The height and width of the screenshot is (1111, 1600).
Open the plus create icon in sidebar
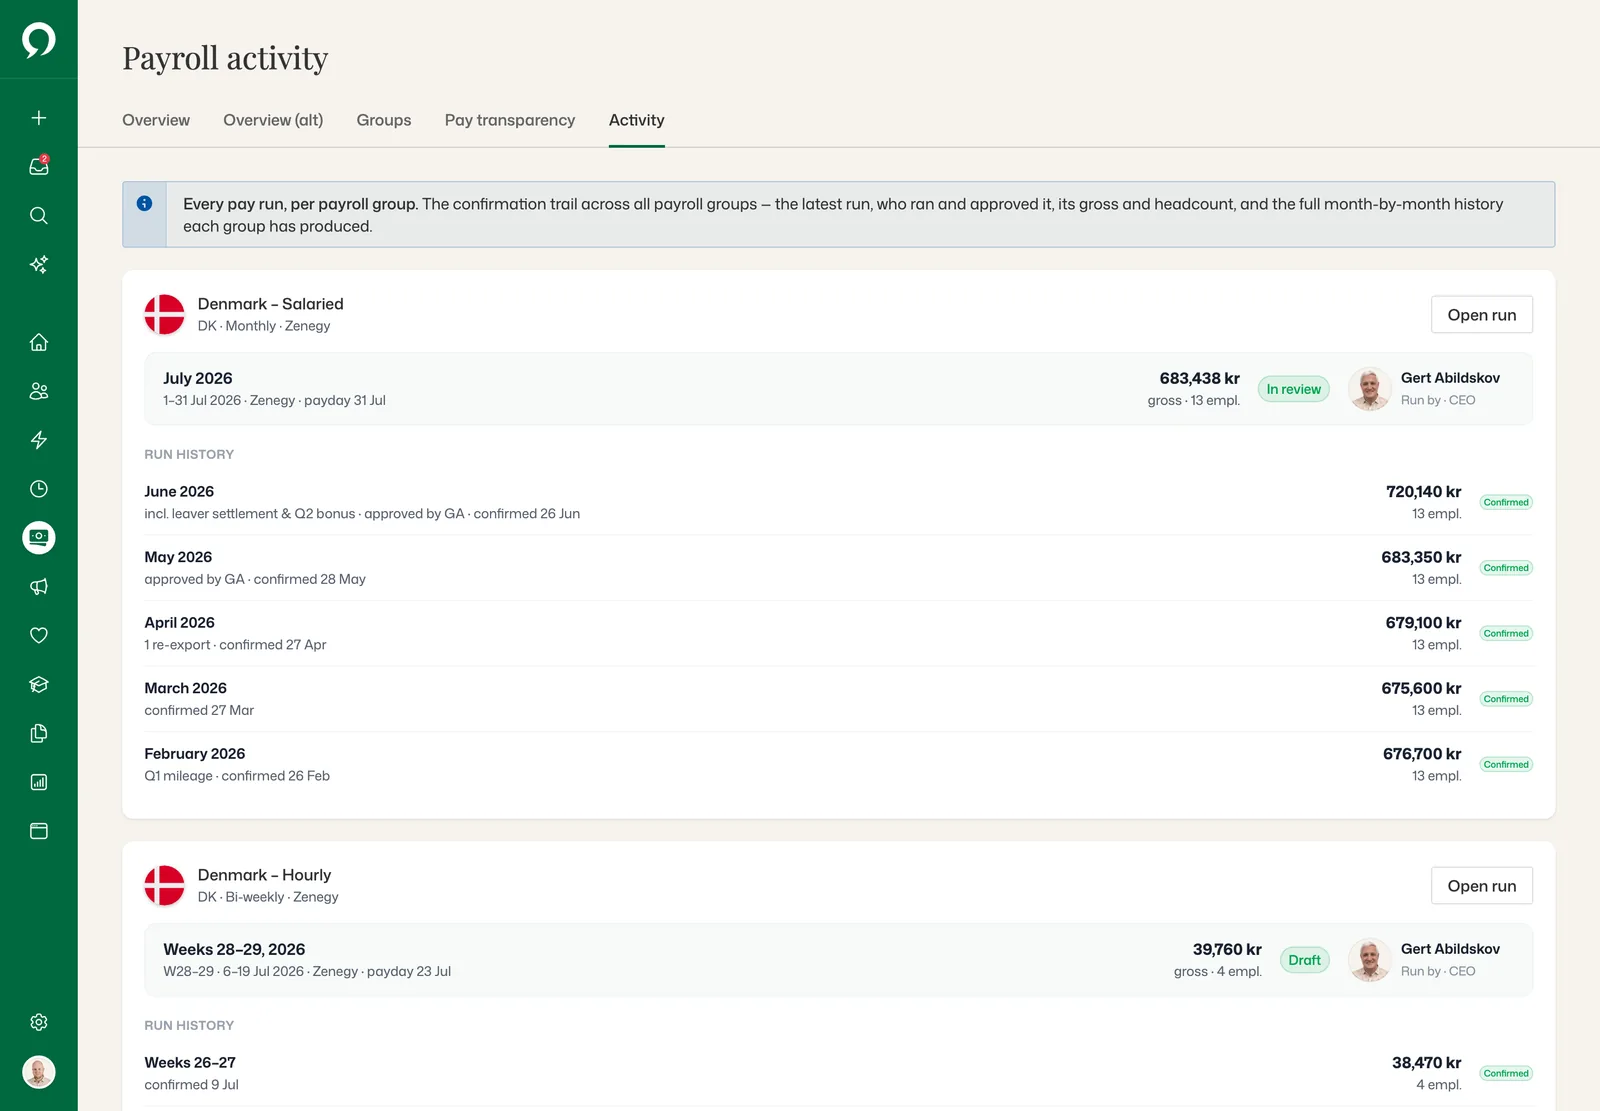point(39,118)
